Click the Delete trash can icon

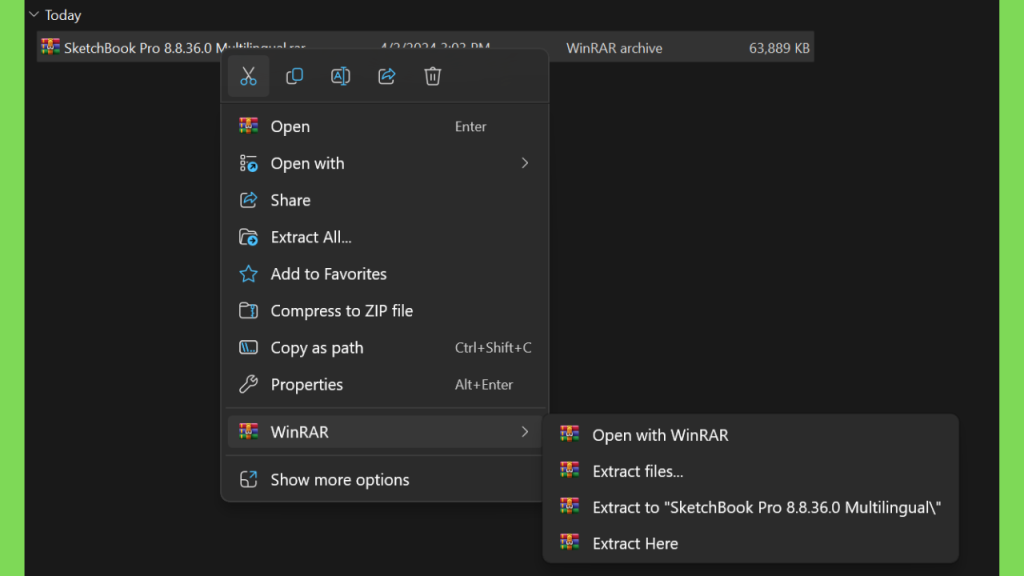pyautogui.click(x=432, y=76)
